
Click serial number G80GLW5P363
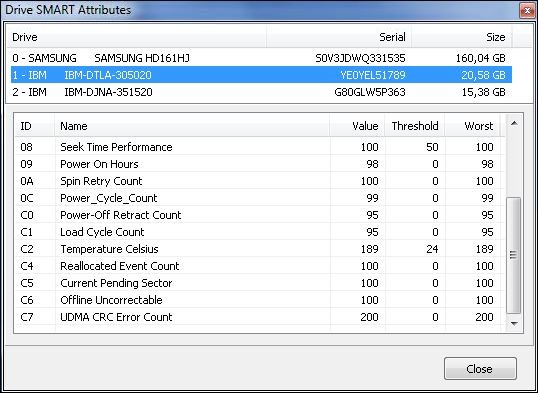[370, 92]
